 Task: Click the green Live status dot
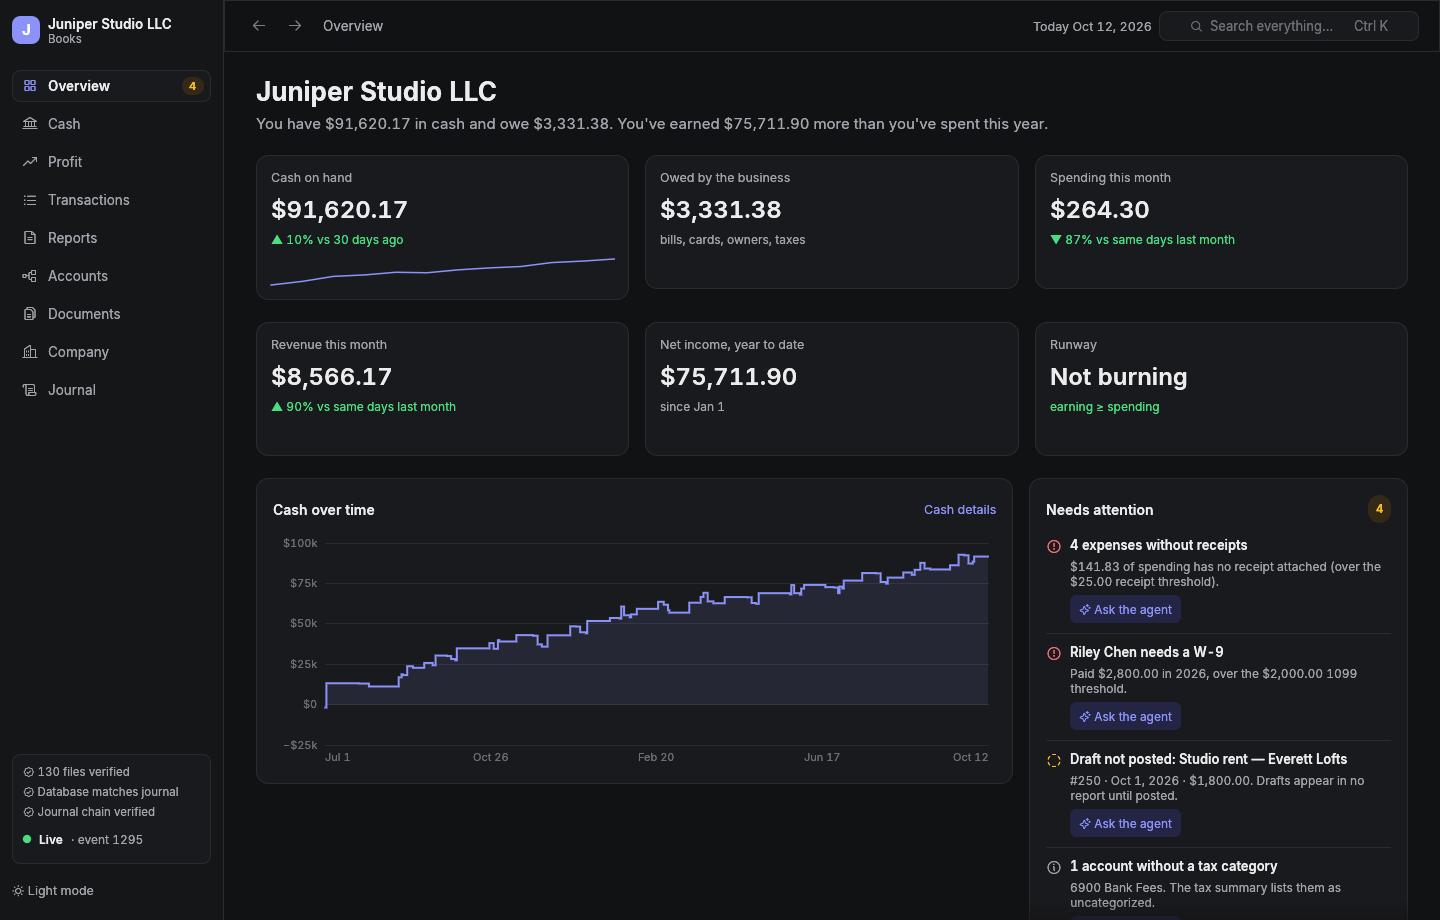coord(27,839)
